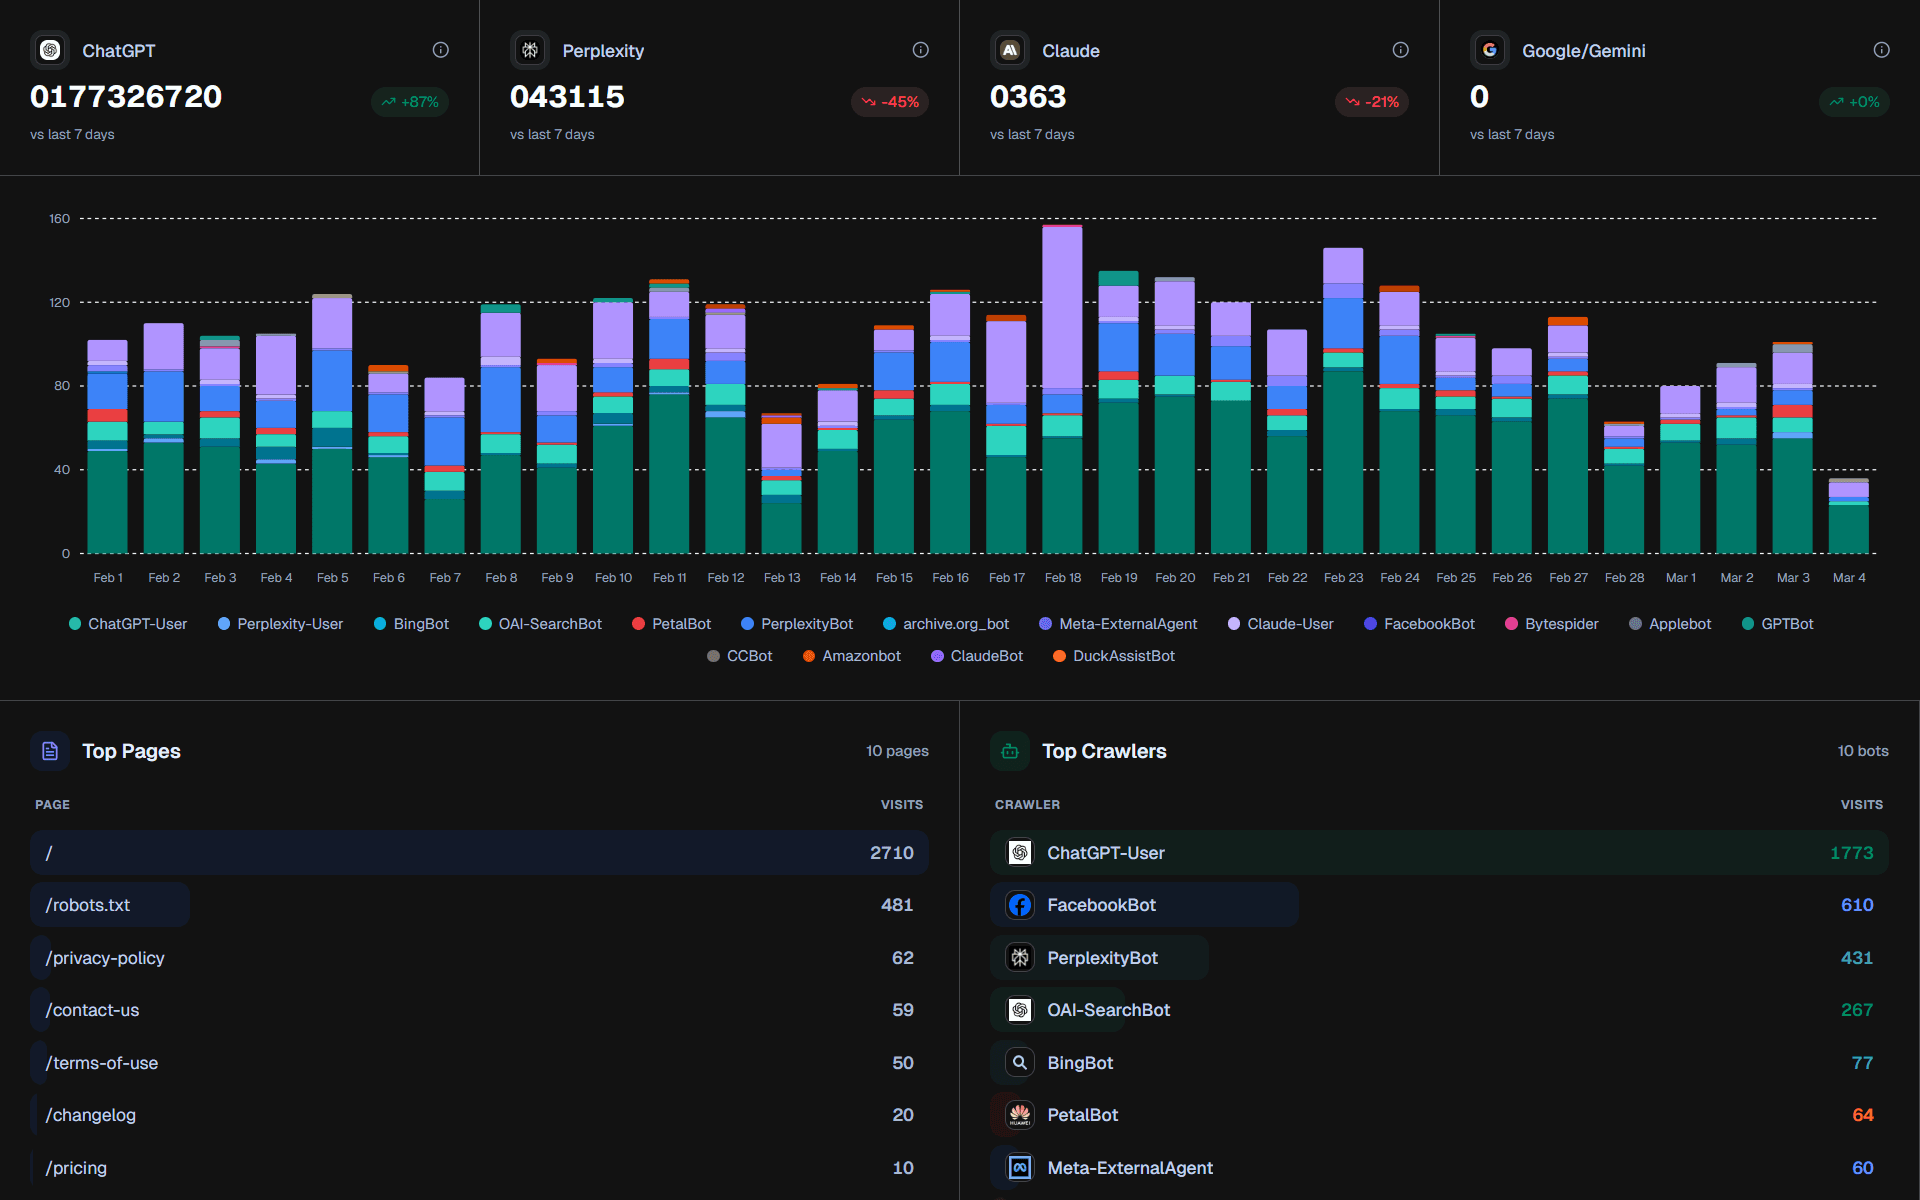Click the Meta-ExternalAgent icon in Top Crawlers
The image size is (1920, 1200).
1020,1167
